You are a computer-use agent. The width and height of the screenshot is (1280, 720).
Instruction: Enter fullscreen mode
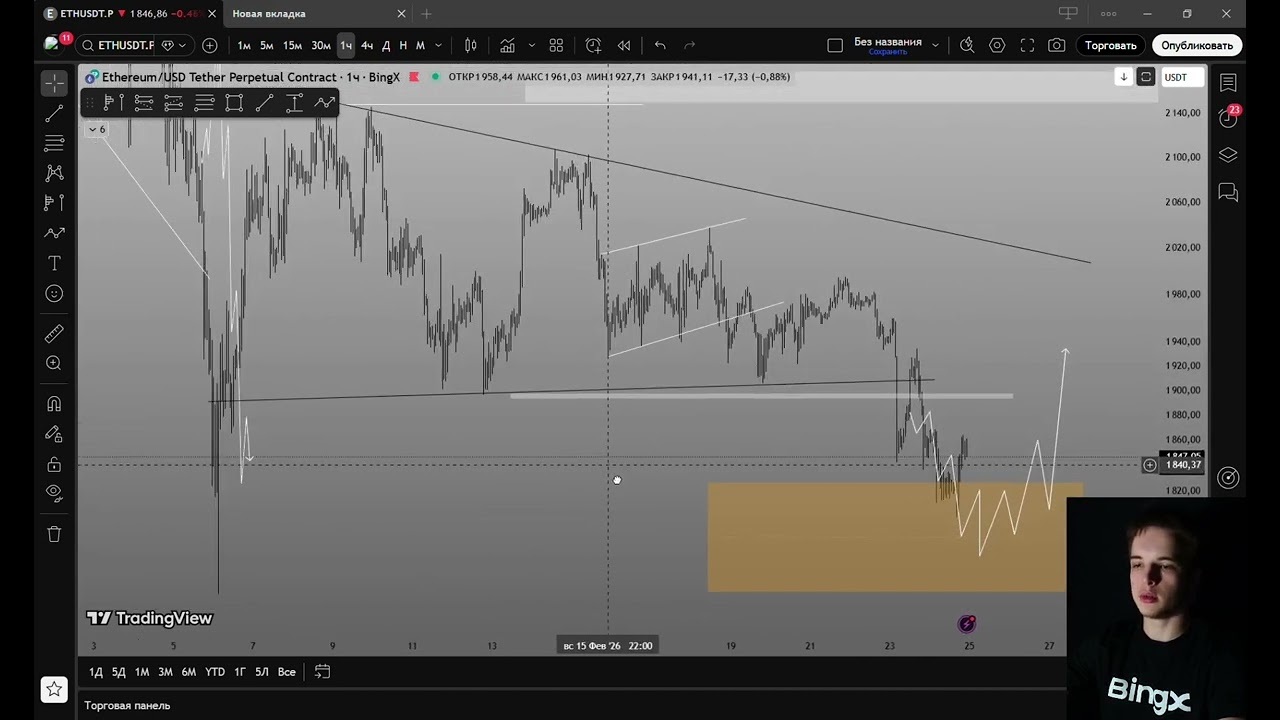tap(1027, 45)
